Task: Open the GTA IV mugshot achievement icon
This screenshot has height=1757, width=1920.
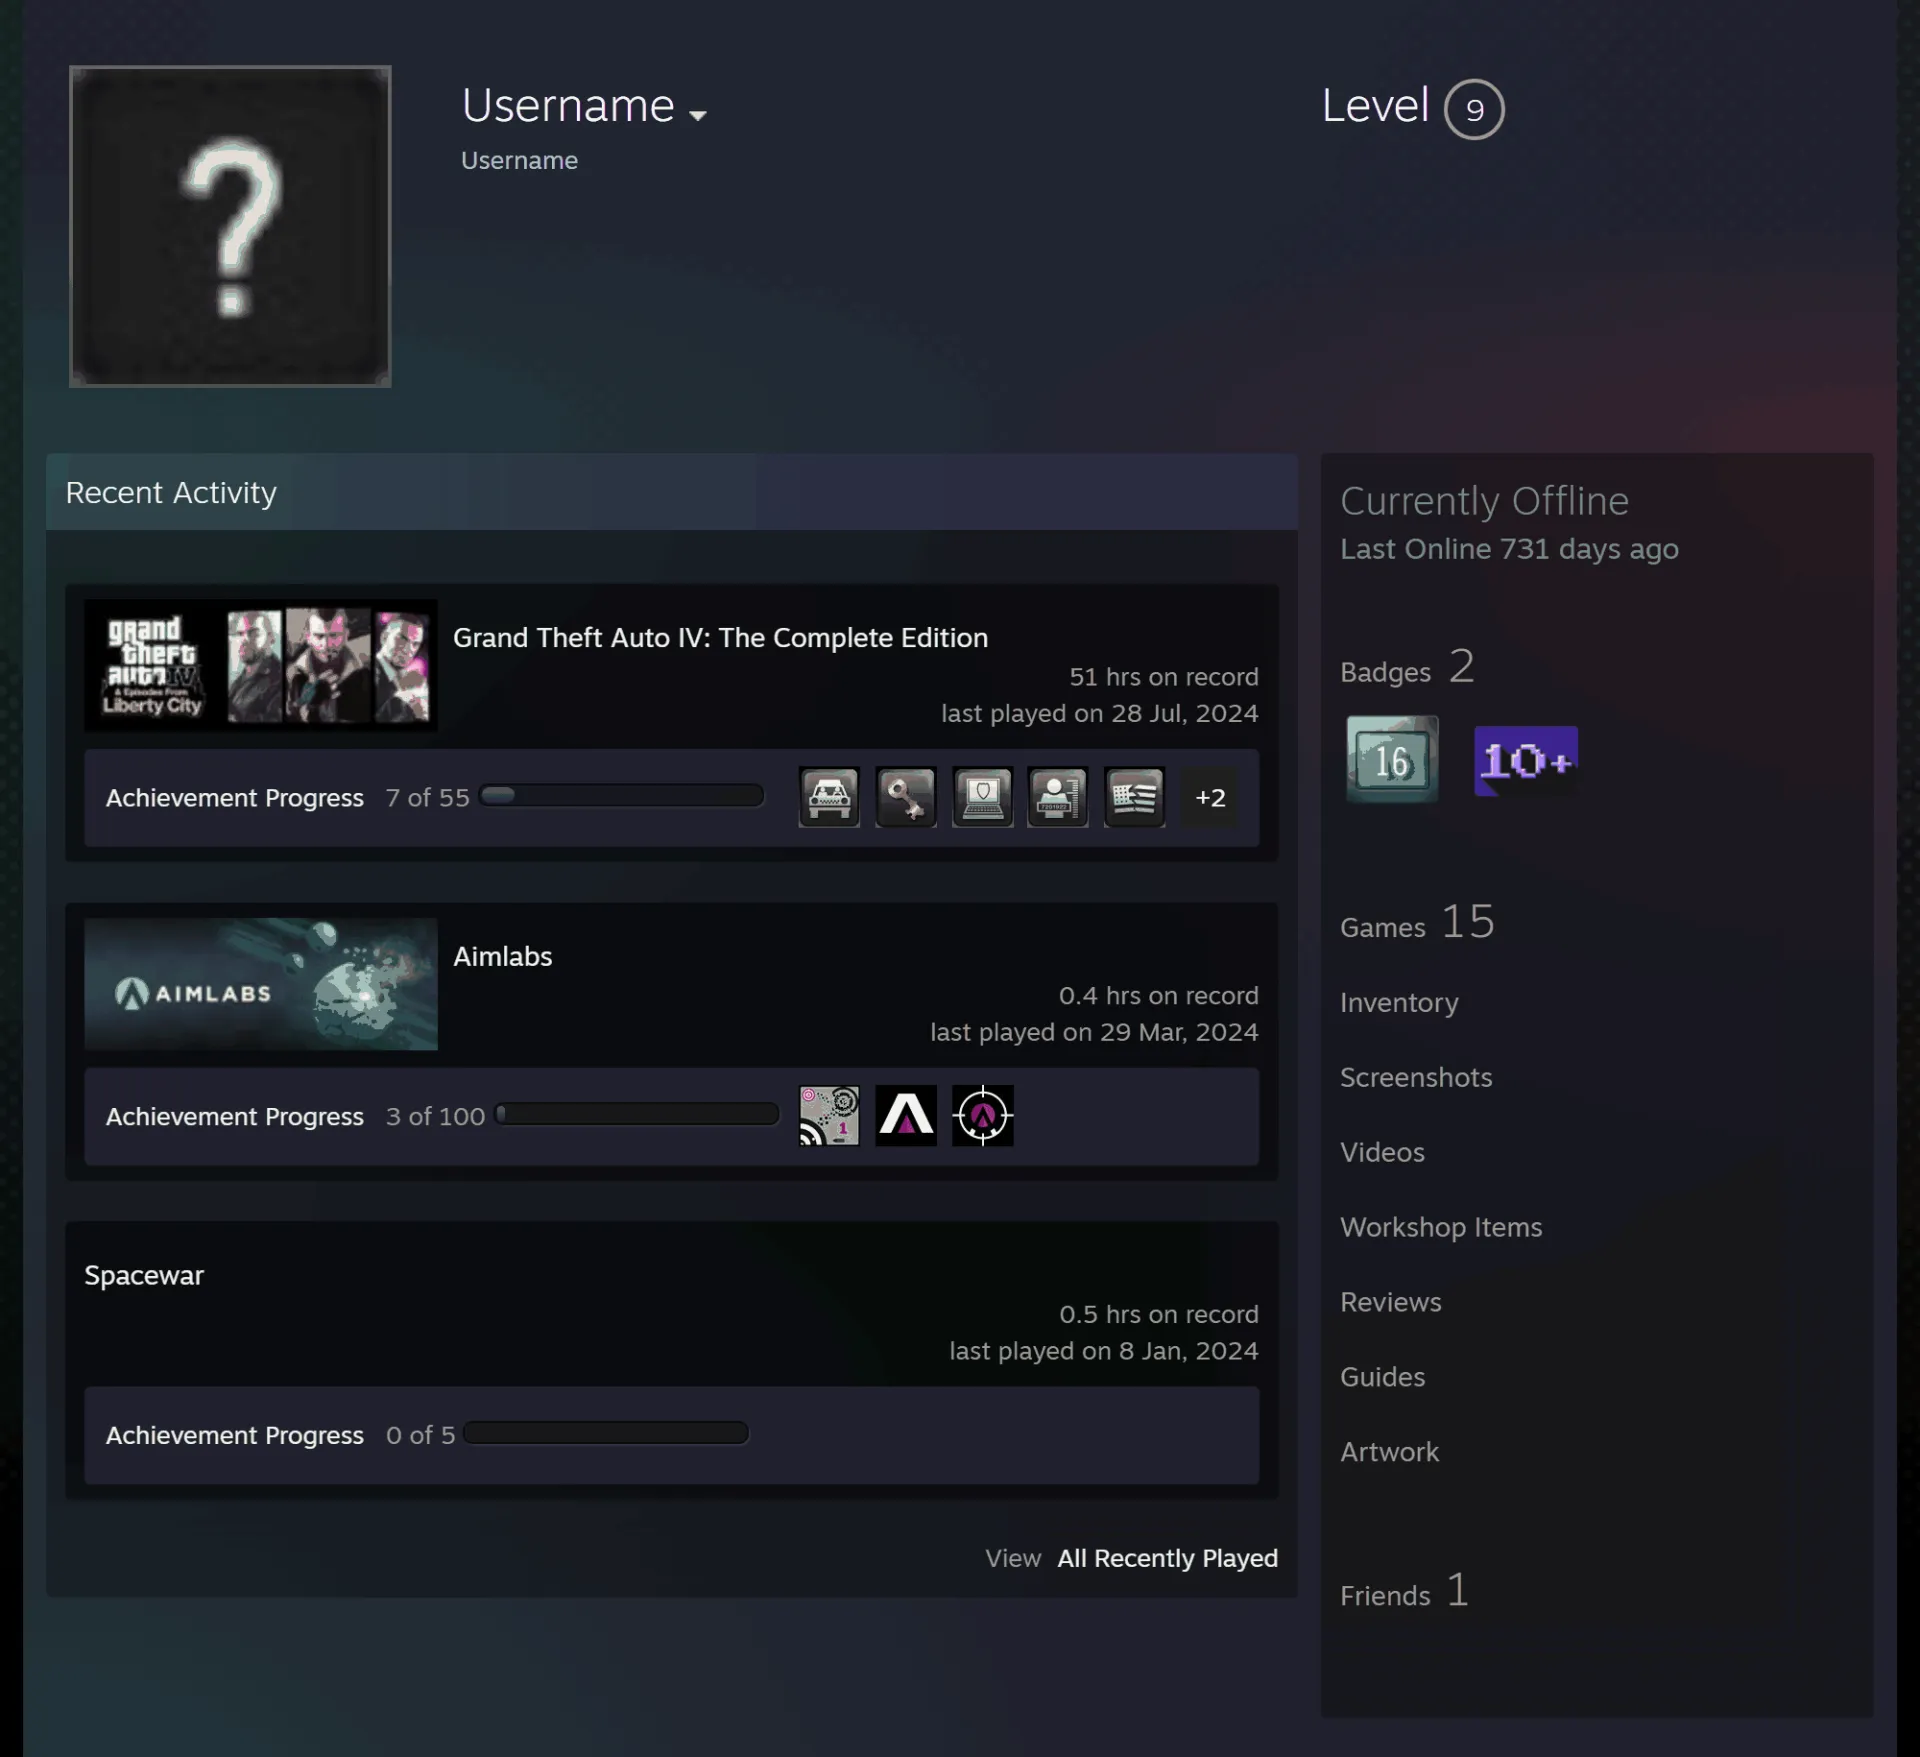Action: [1058, 797]
